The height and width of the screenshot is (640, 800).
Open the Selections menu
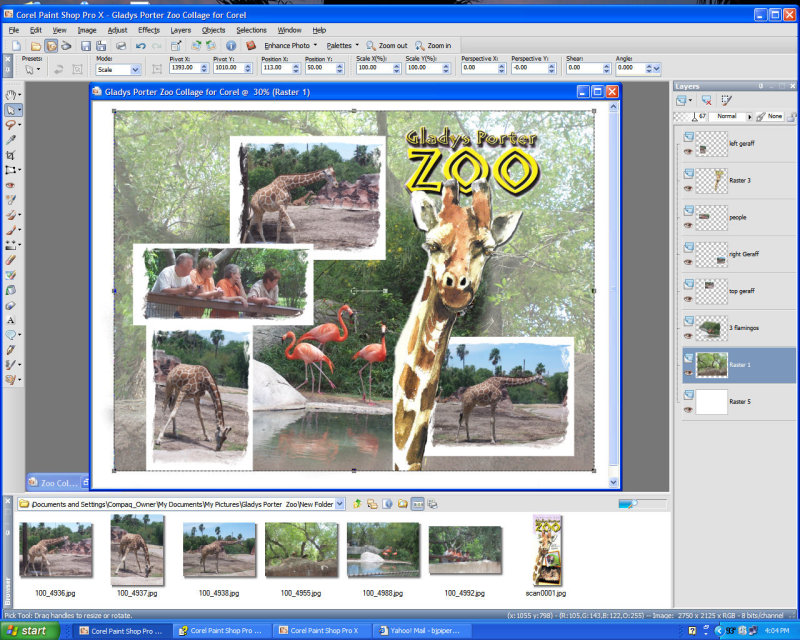[251, 30]
